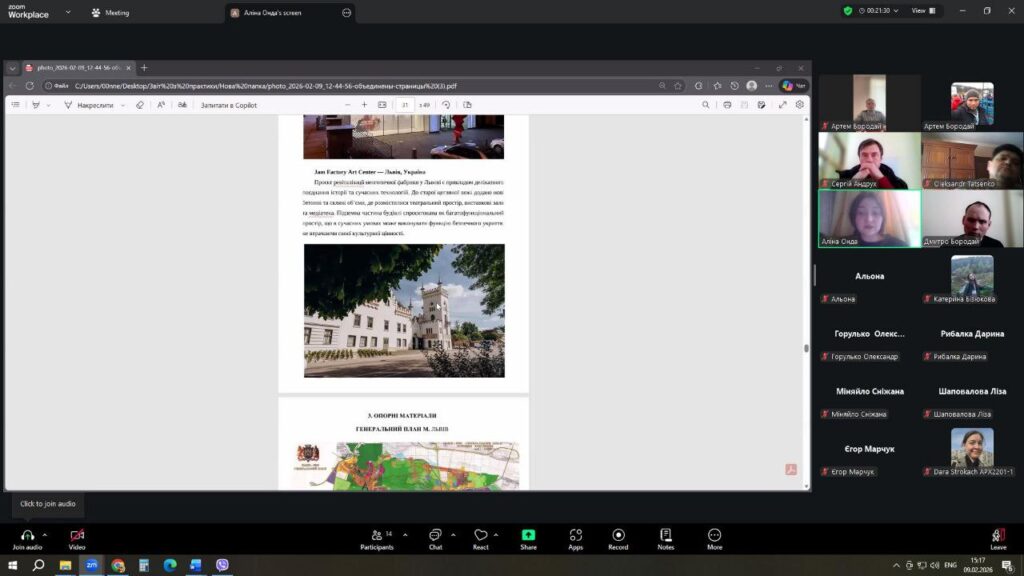Leave the Zoom meeting
1024x576 pixels.
click(x=998, y=538)
